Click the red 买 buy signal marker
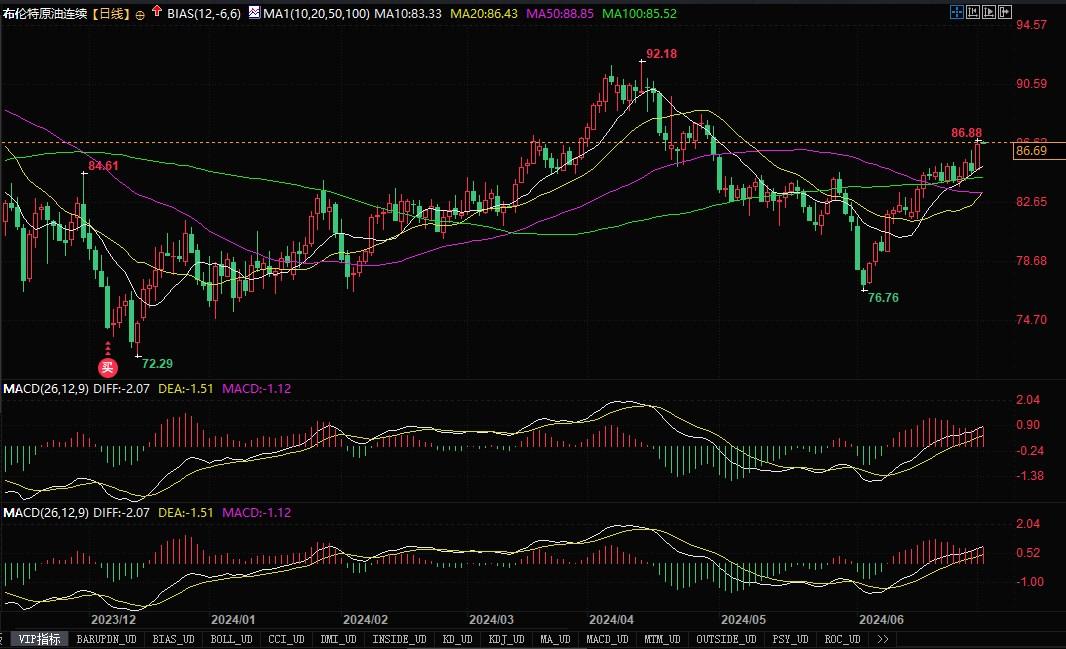 [x=108, y=367]
